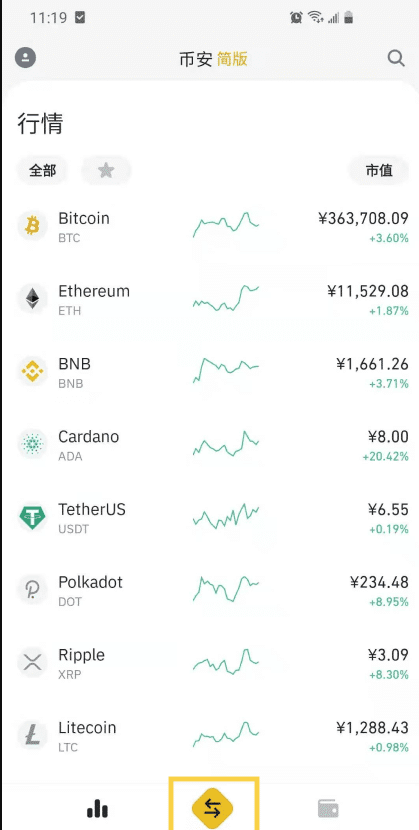Open the 市值 sort dropdown
Image resolution: width=419 pixels, height=830 pixels.
tap(379, 170)
